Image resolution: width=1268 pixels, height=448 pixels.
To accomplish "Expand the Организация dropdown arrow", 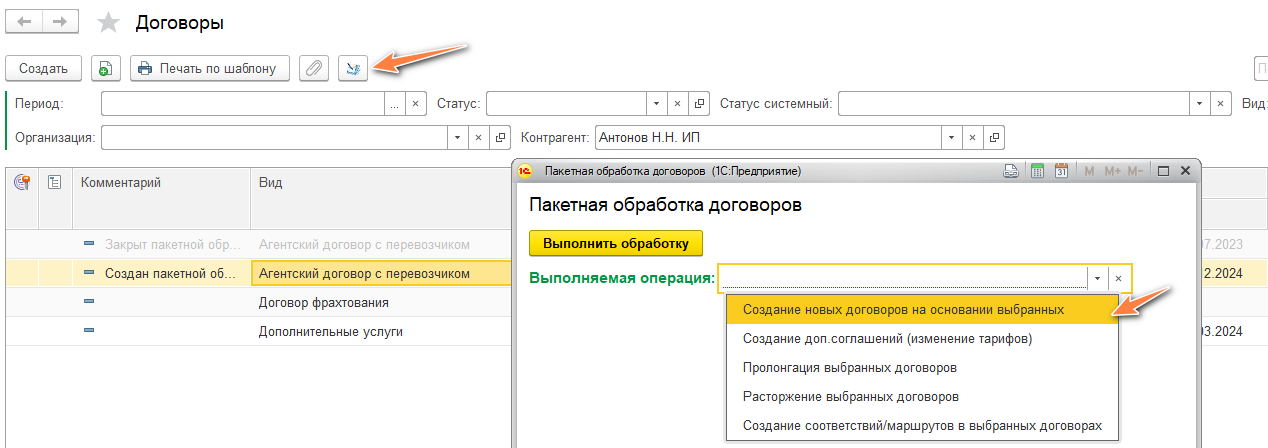I will click(x=457, y=137).
